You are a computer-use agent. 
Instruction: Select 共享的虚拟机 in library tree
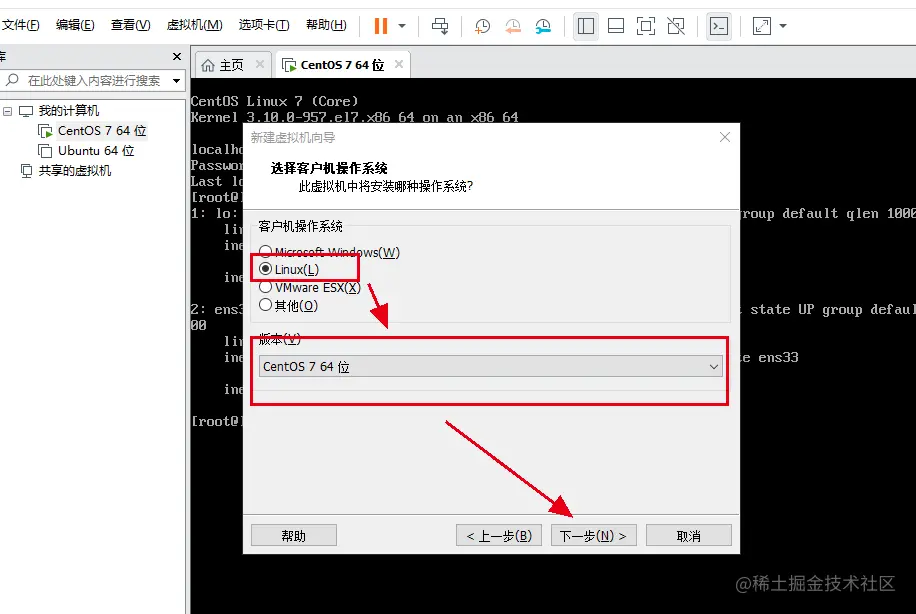[x=74, y=171]
